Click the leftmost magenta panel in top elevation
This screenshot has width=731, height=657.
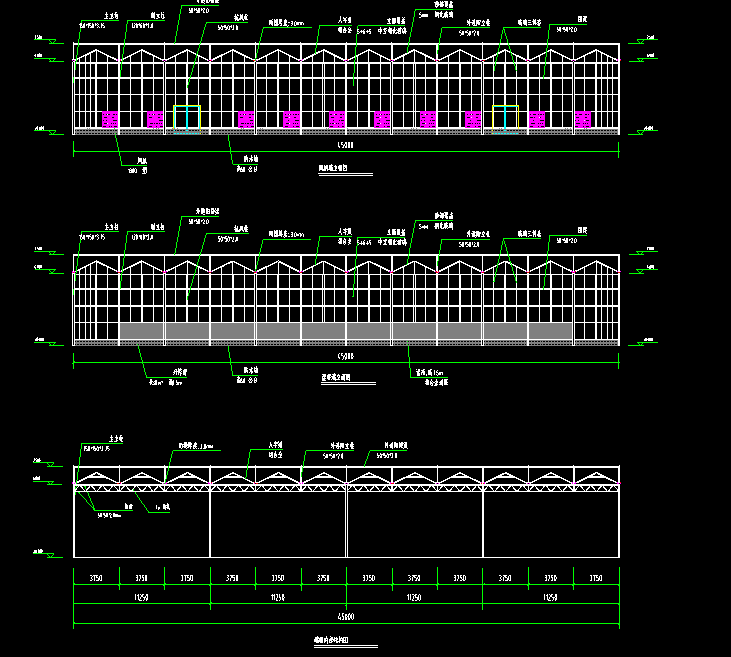(x=110, y=120)
